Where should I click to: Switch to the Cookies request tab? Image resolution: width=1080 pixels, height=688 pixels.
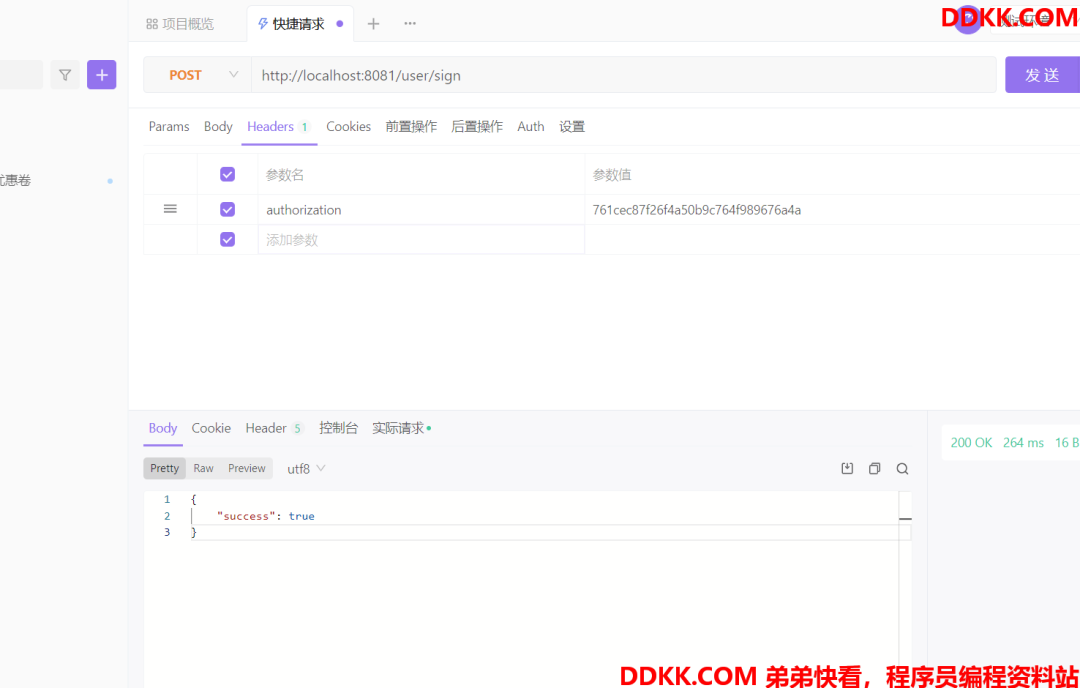(x=348, y=126)
